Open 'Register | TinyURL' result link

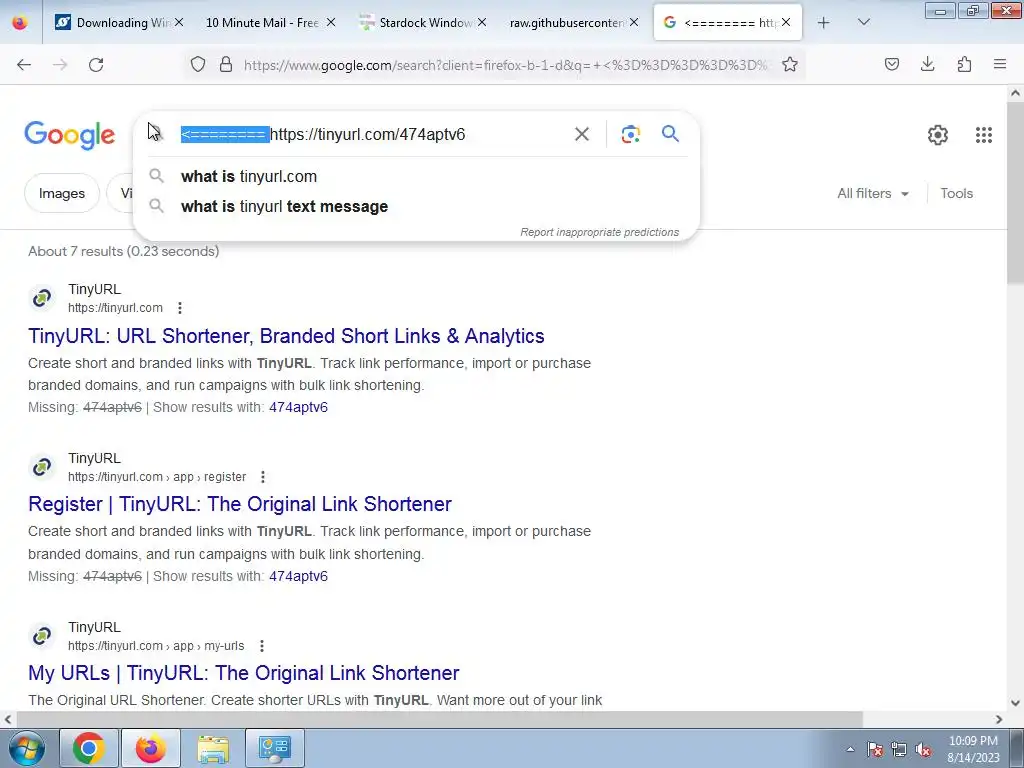(240, 504)
